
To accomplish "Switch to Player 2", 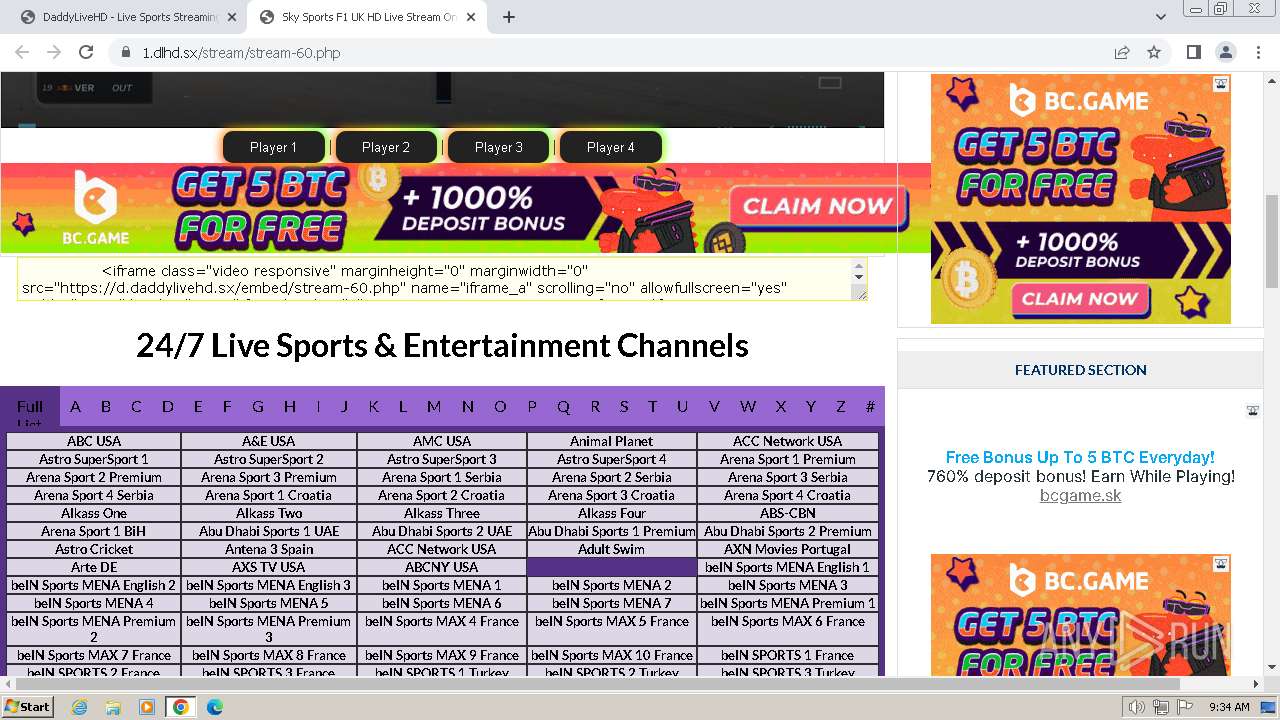I will (386, 147).
